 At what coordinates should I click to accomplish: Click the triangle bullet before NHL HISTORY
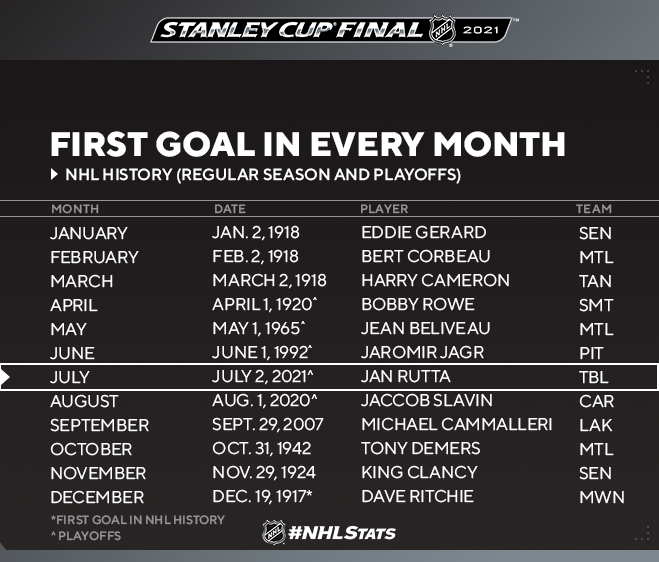[54, 174]
